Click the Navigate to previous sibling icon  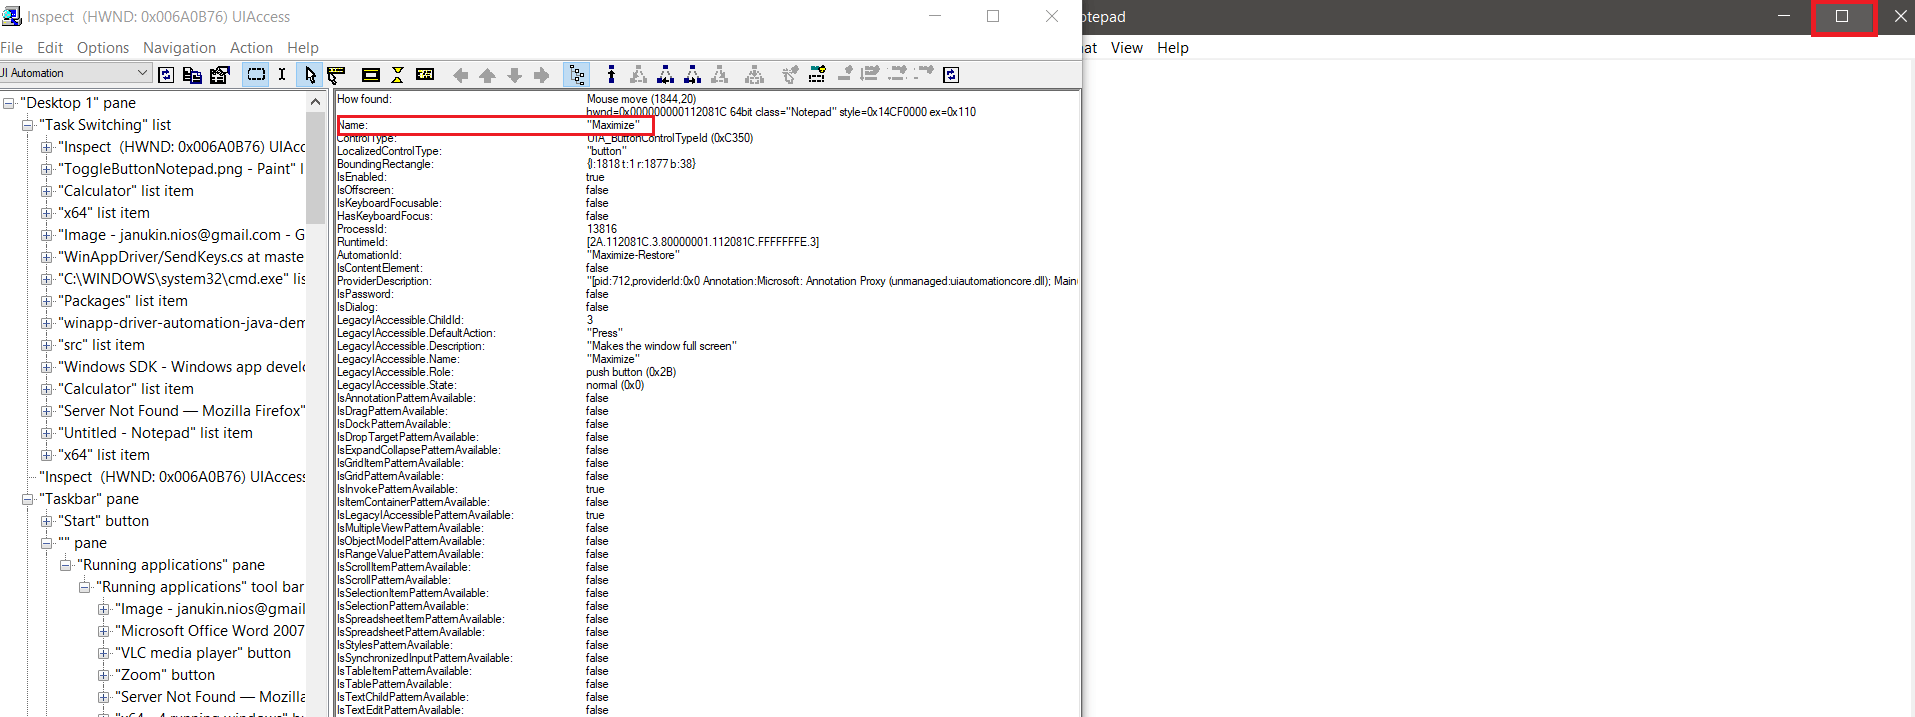coord(460,75)
